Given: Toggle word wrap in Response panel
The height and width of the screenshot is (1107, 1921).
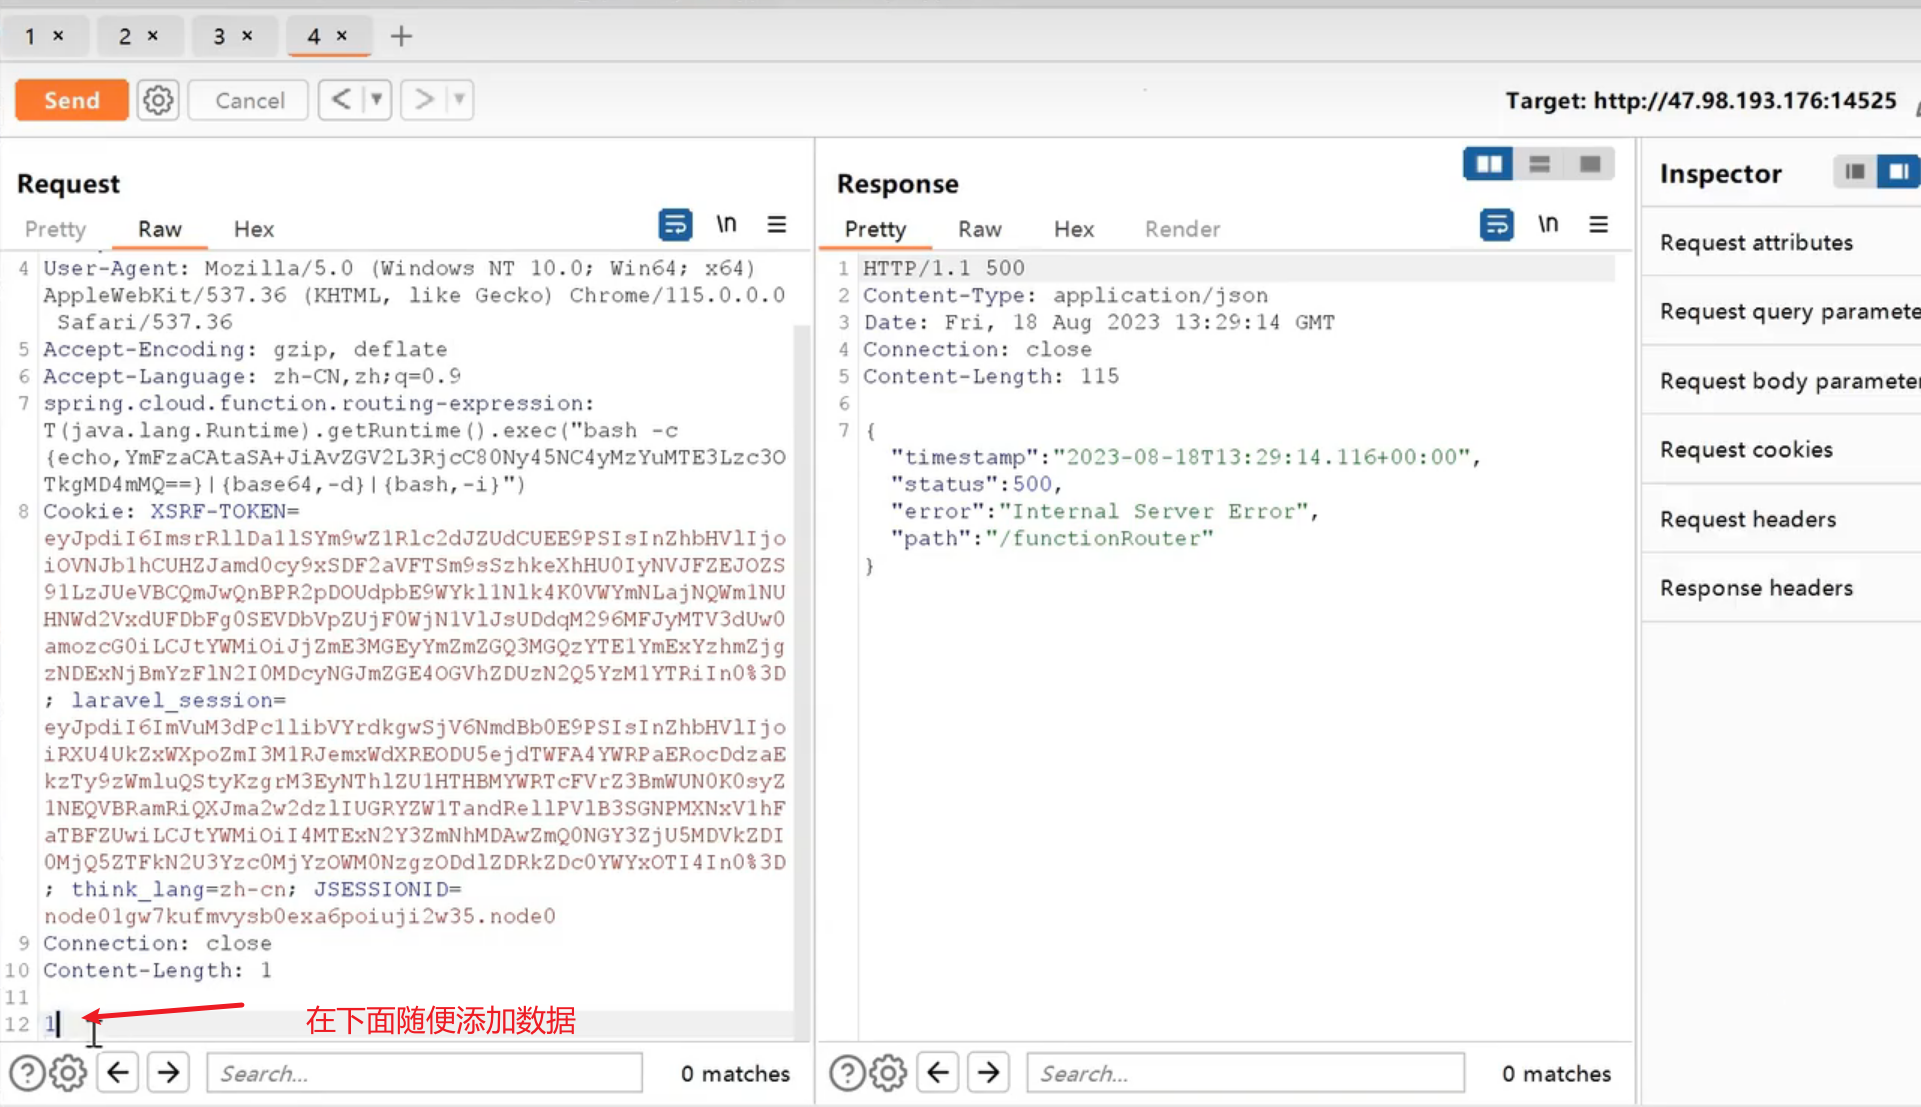Looking at the screenshot, I should (1496, 225).
